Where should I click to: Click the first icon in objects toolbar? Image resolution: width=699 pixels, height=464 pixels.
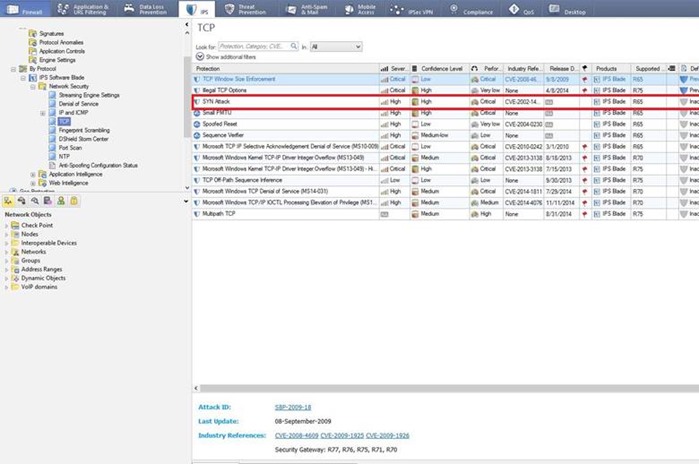(x=8, y=201)
